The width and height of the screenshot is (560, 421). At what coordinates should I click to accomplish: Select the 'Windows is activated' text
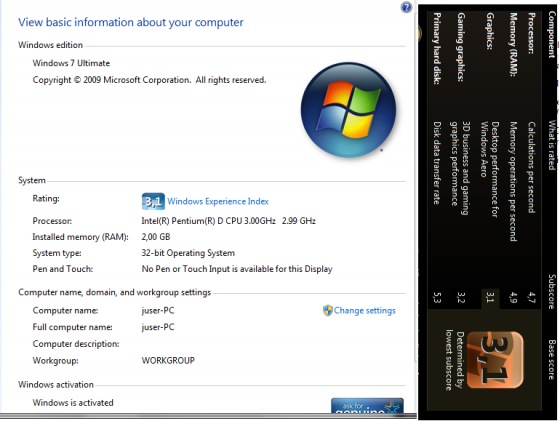tap(73, 403)
